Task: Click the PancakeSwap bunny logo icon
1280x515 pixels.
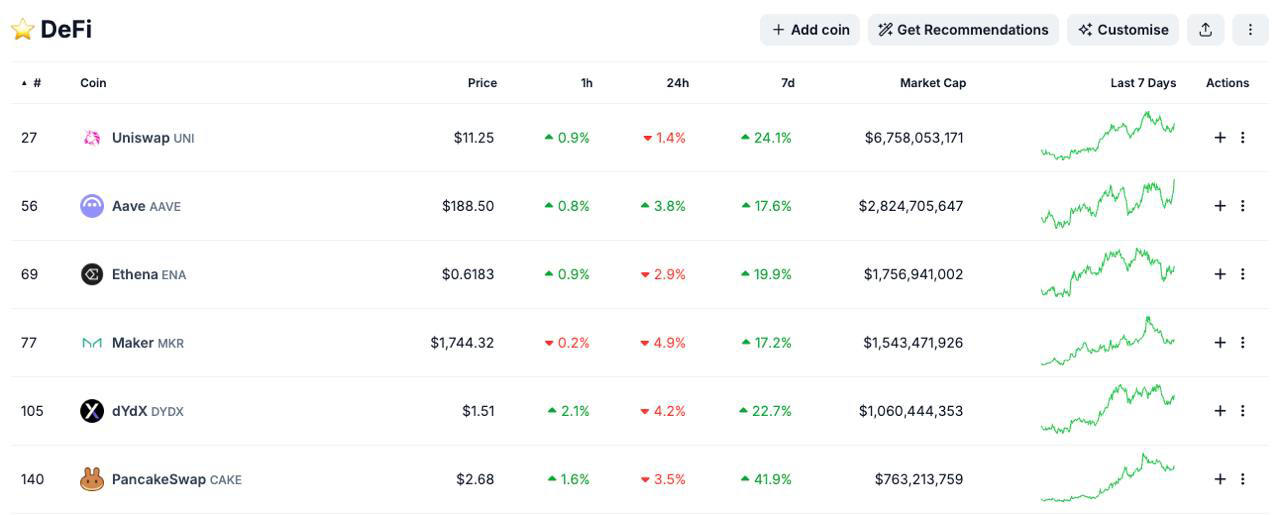Action: point(92,479)
